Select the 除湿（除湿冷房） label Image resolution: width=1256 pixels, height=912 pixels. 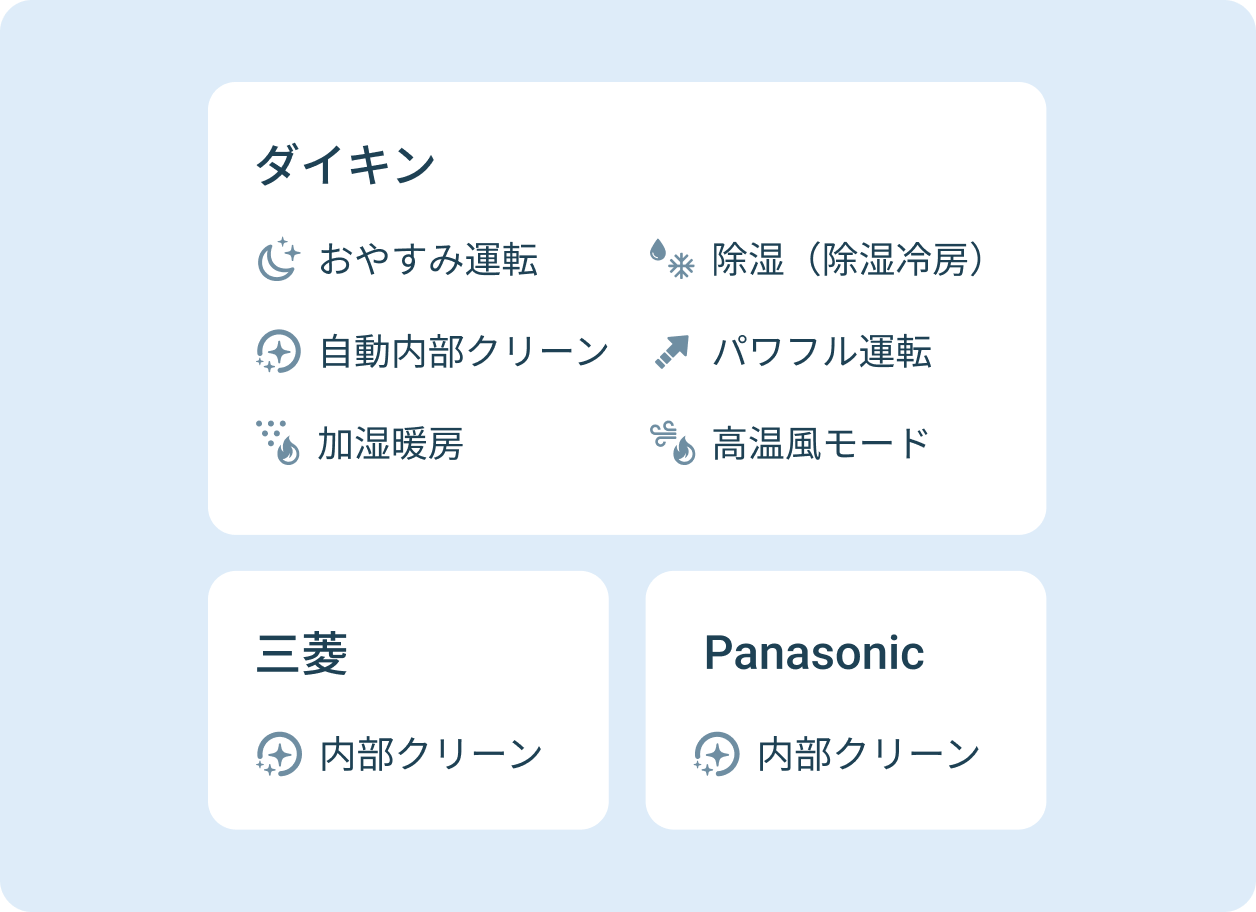click(x=849, y=260)
